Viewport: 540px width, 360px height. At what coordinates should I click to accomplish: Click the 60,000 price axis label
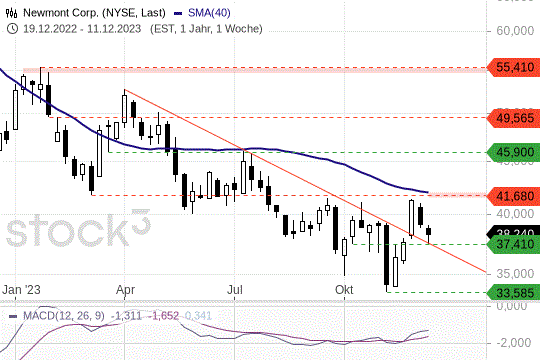(515, 31)
